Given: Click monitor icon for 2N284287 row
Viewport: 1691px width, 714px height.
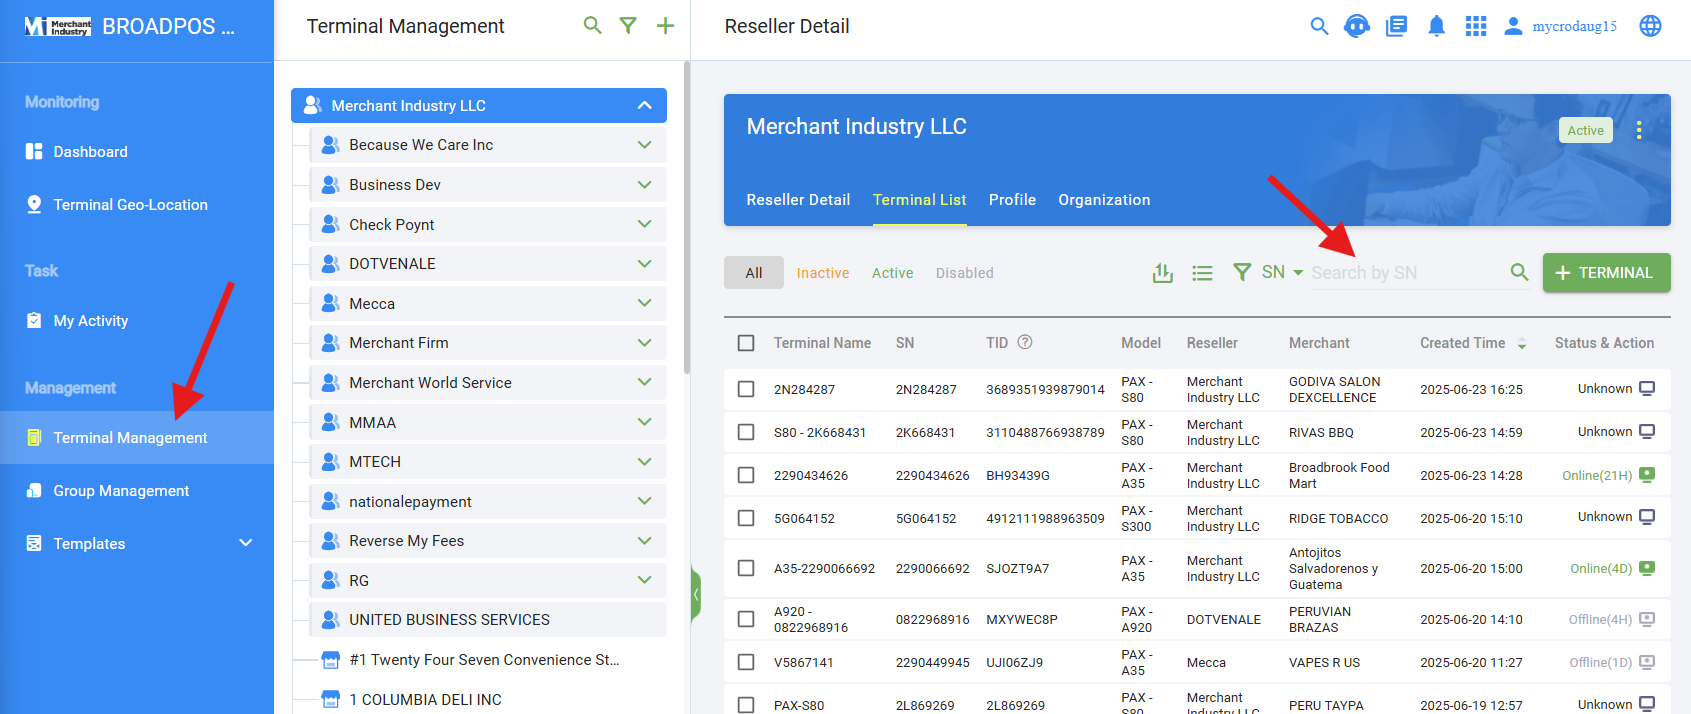Looking at the screenshot, I should [1647, 389].
